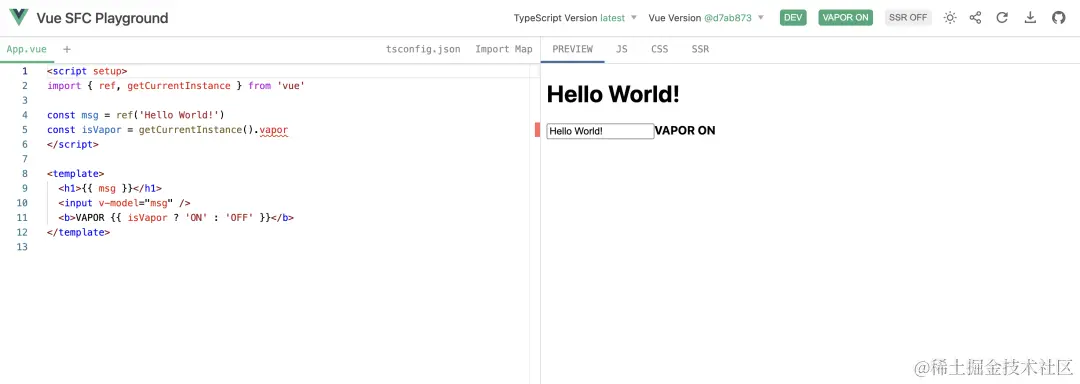Click the VAPOR ON text in preview
This screenshot has height=384, width=1080.
coord(685,131)
